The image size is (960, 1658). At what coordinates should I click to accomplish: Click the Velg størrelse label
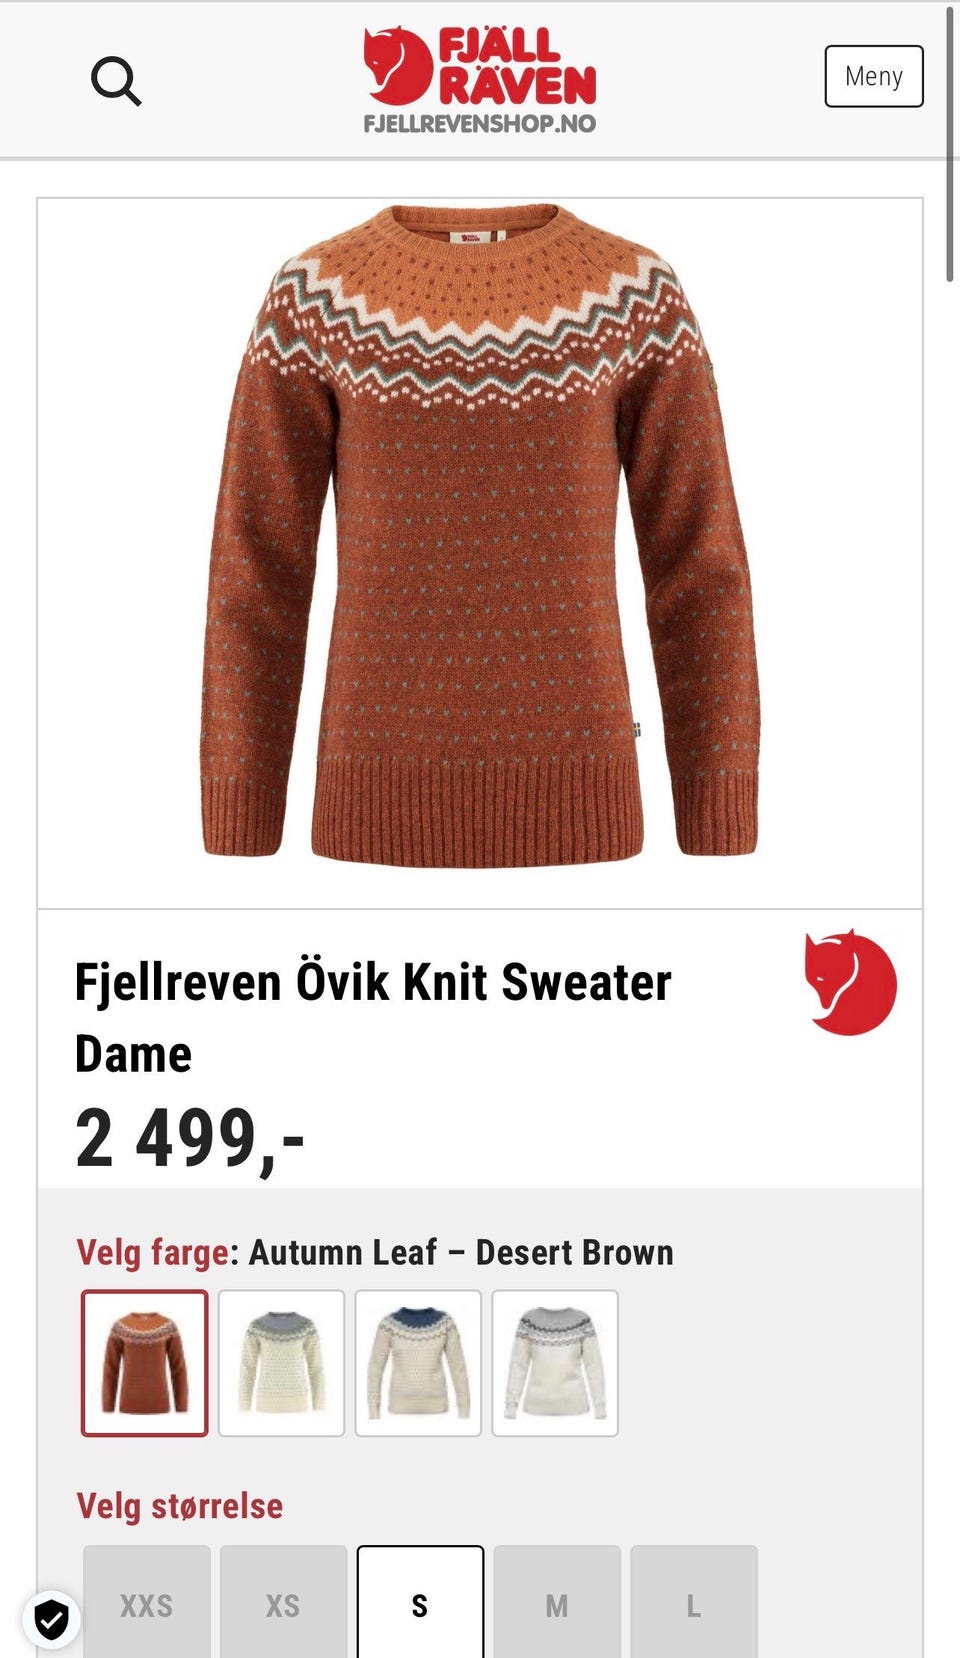180,1506
